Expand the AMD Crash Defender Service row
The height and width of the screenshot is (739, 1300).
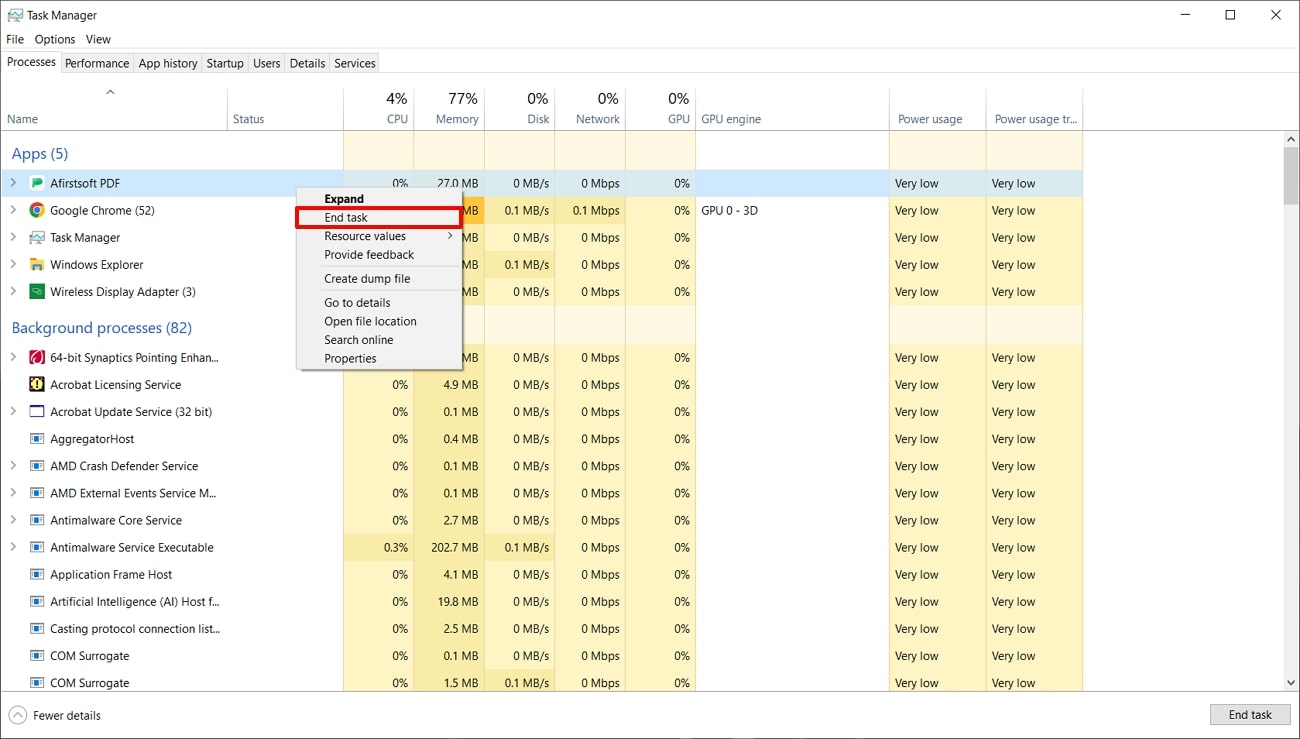point(13,465)
